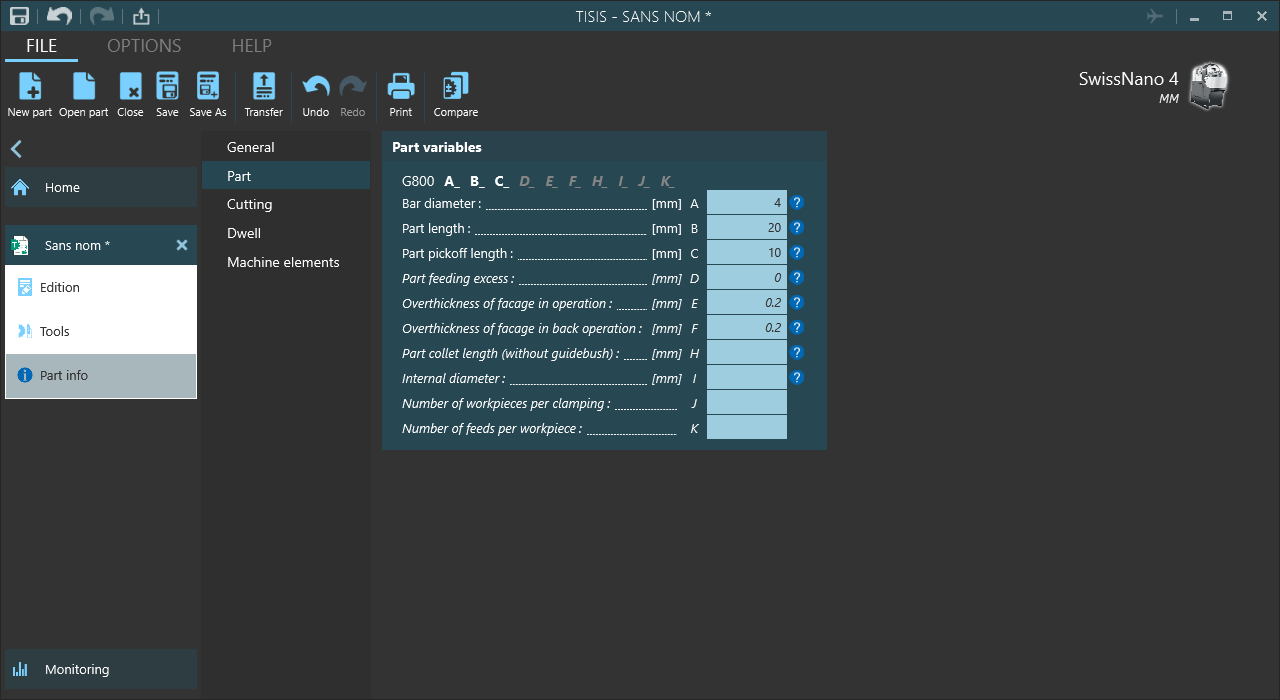Click help icon for Bar diameter
The image size is (1280, 700).
point(797,203)
